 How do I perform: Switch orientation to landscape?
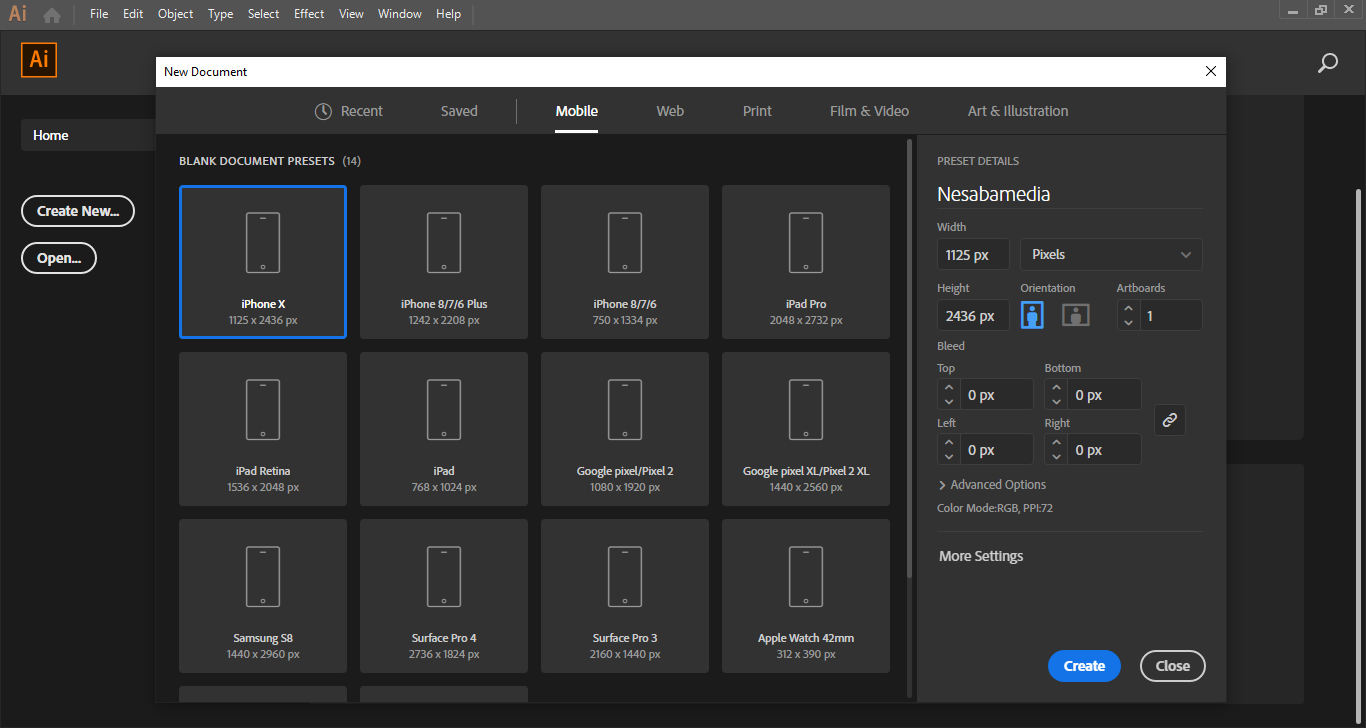coord(1075,315)
